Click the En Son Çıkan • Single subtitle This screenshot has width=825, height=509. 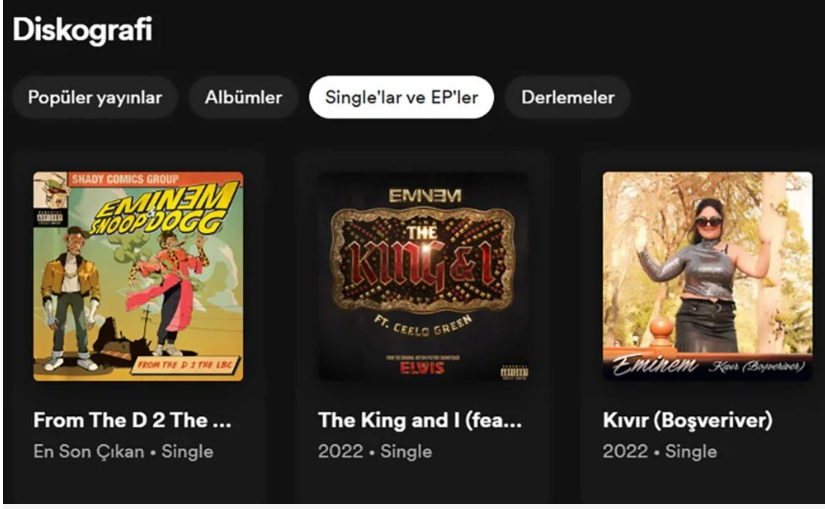[x=123, y=452]
